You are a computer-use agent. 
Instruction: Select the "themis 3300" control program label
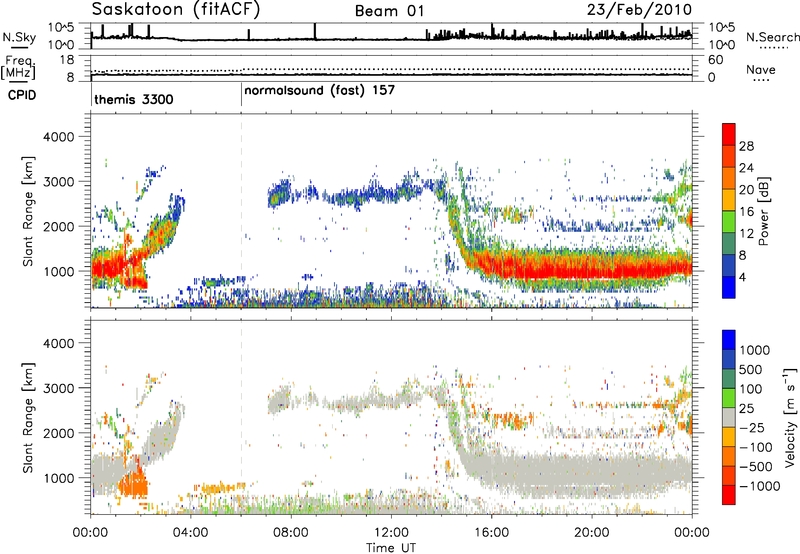134,99
